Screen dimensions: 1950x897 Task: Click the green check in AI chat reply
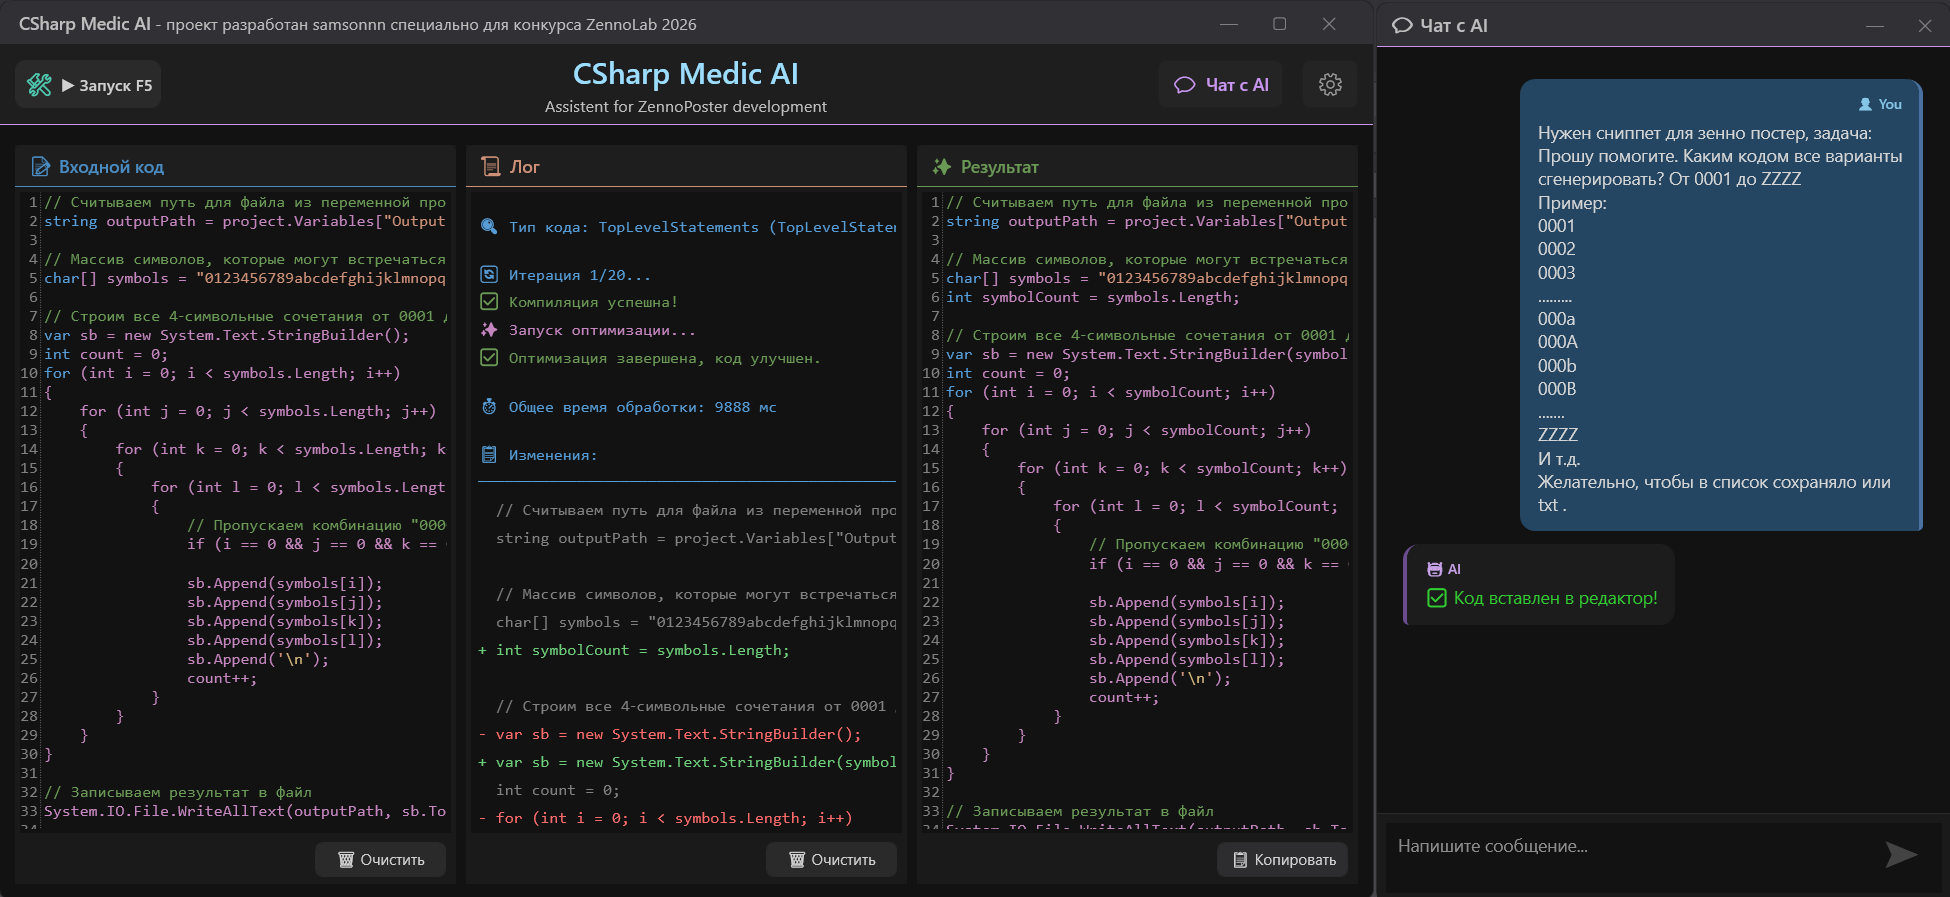1437,598
